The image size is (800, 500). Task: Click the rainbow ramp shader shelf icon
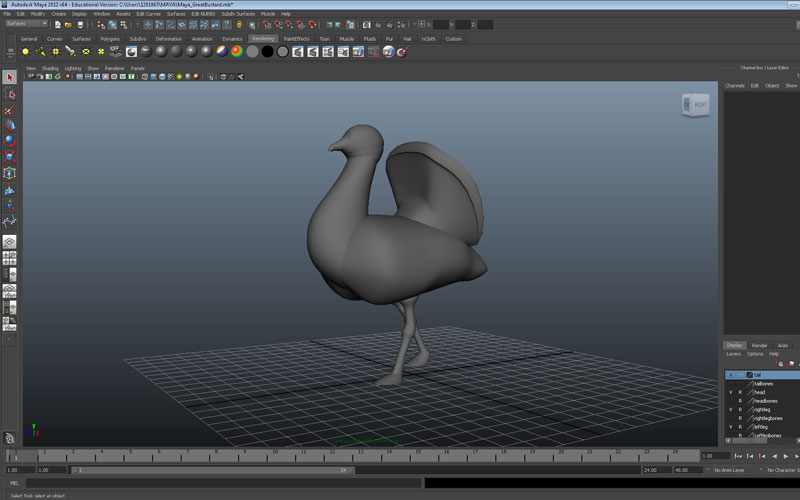coord(237,51)
